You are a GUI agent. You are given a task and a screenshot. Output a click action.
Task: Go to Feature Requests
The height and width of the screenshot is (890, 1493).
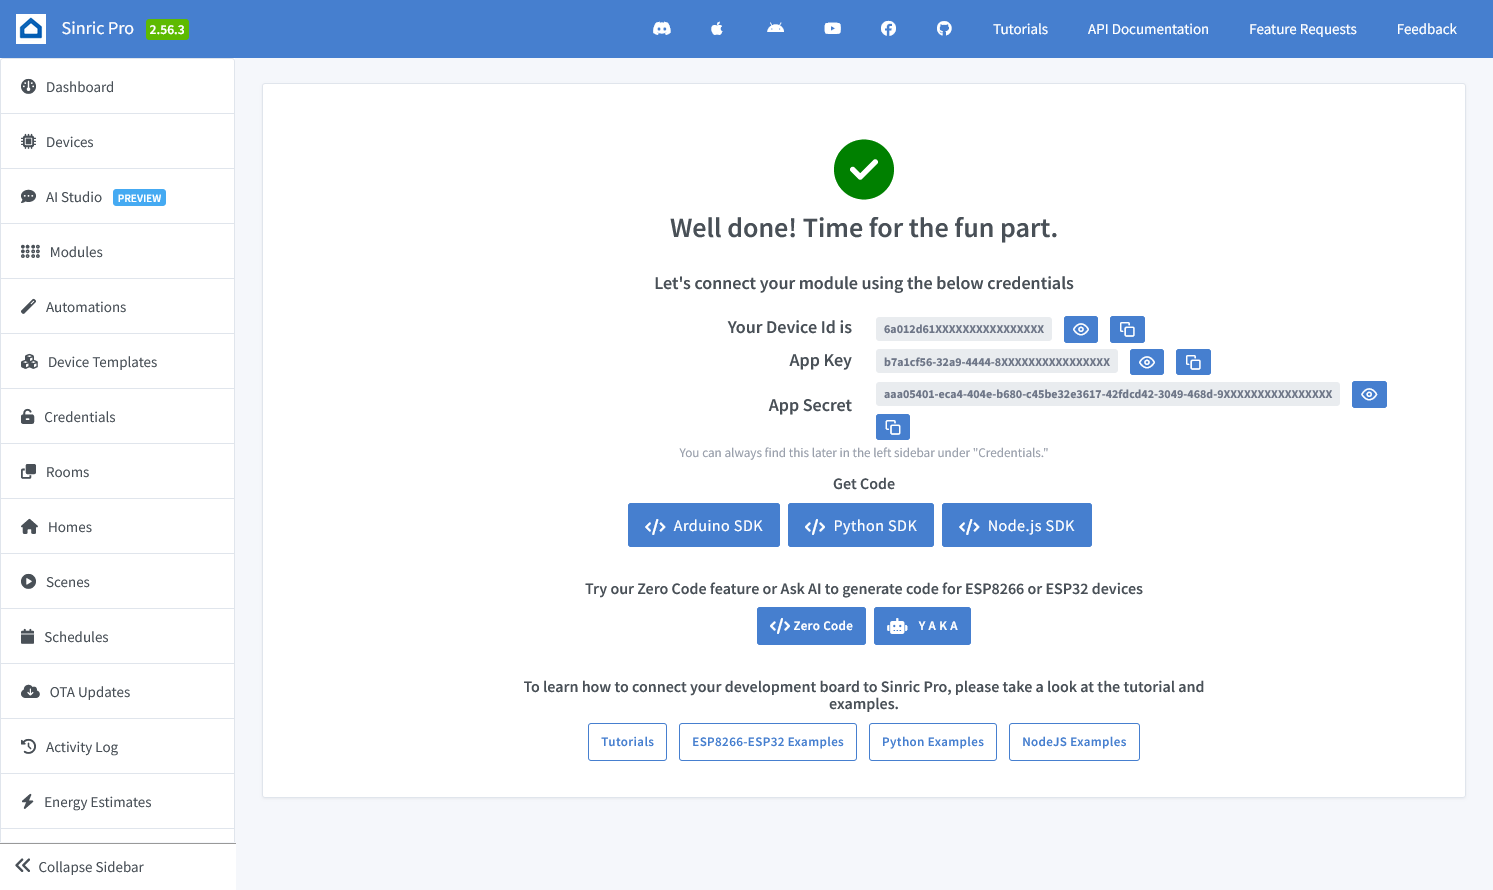coord(1302,29)
